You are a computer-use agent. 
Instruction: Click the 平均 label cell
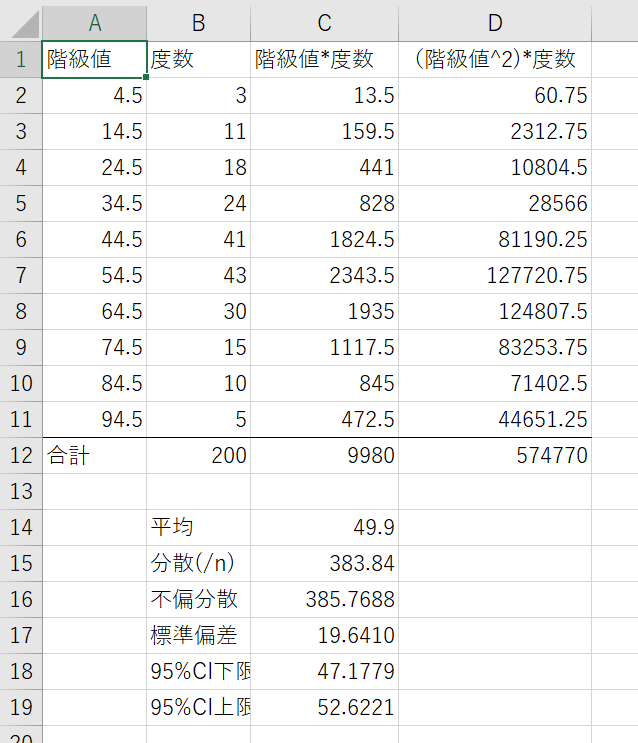(199, 527)
